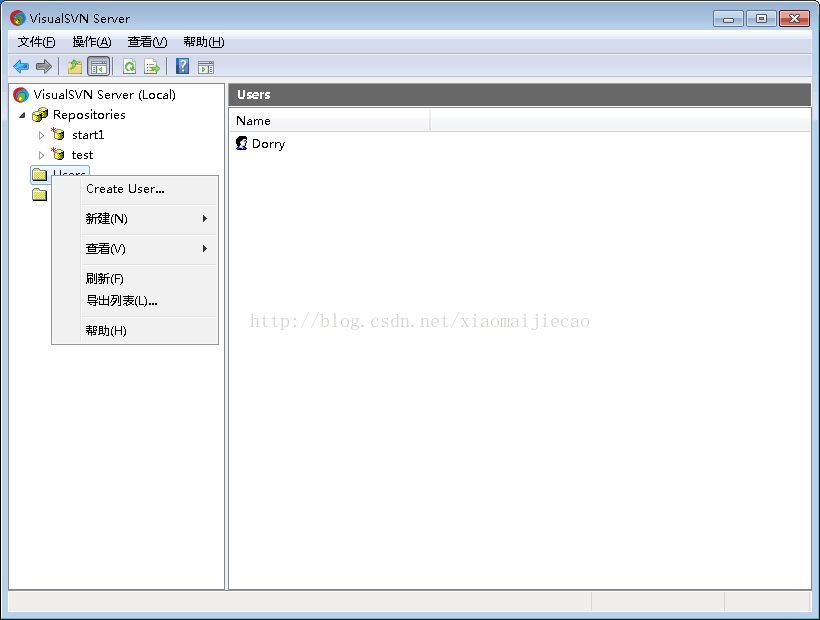
Task: Open the 查看(V) menu in menu bar
Action: click(147, 42)
